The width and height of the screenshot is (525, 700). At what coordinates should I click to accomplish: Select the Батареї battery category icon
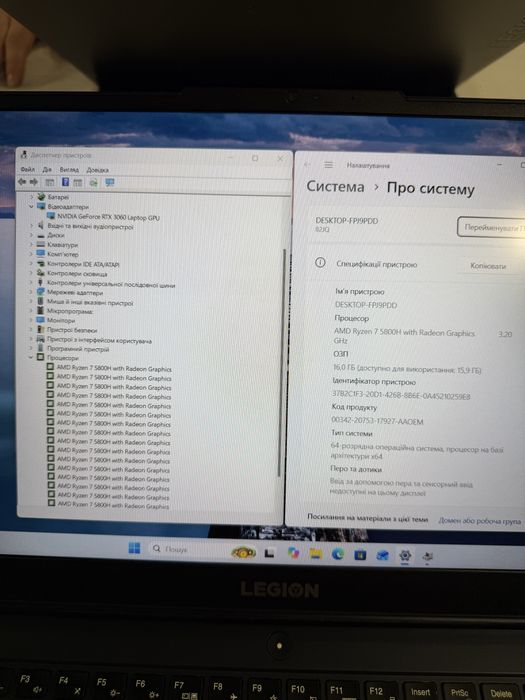point(42,197)
